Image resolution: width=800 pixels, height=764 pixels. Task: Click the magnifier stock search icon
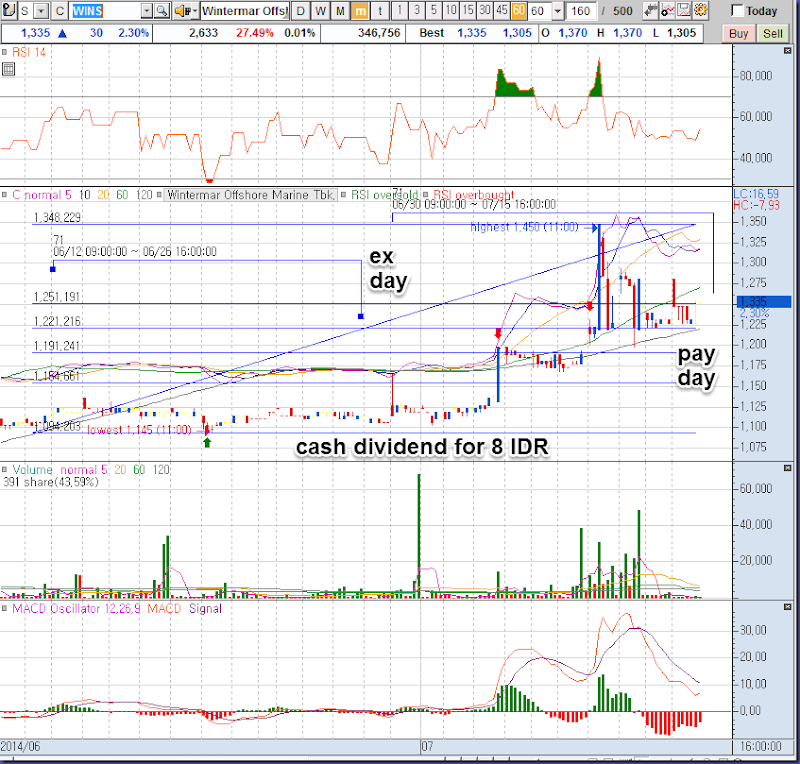tap(161, 11)
